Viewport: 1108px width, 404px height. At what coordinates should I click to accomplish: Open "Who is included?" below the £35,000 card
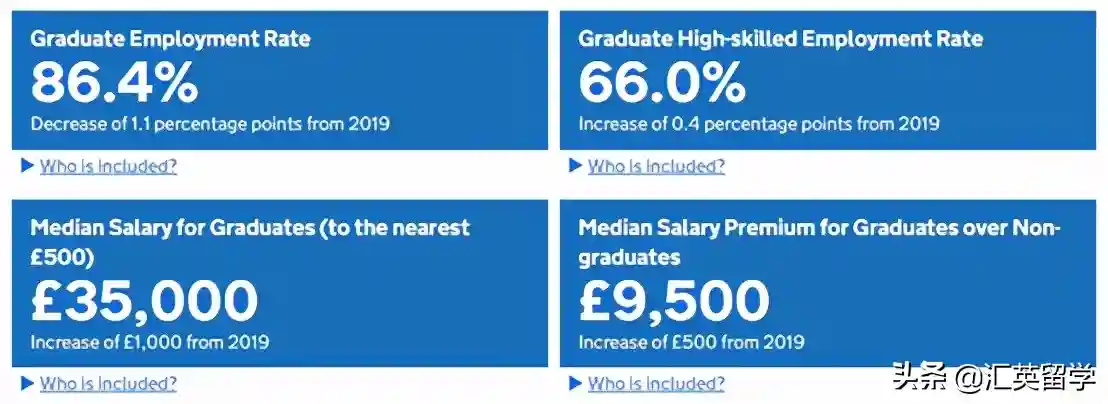point(108,383)
